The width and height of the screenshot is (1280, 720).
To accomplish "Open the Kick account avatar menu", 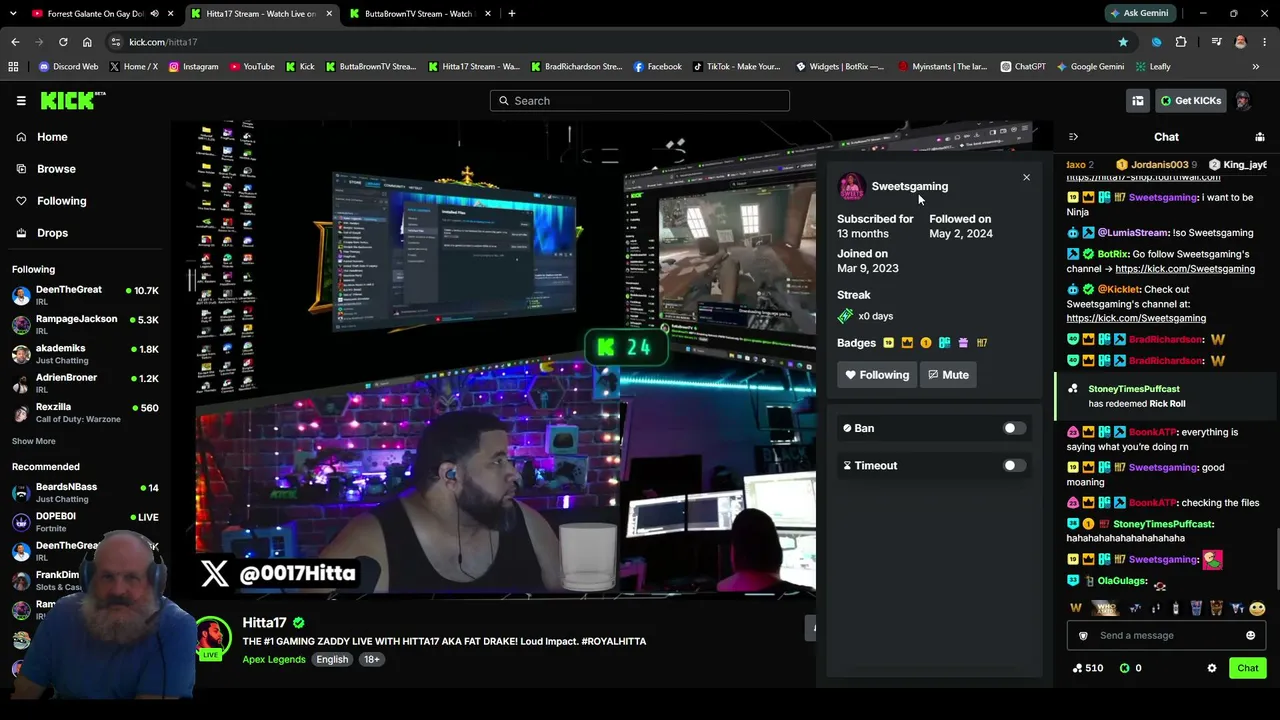I will [x=1243, y=100].
